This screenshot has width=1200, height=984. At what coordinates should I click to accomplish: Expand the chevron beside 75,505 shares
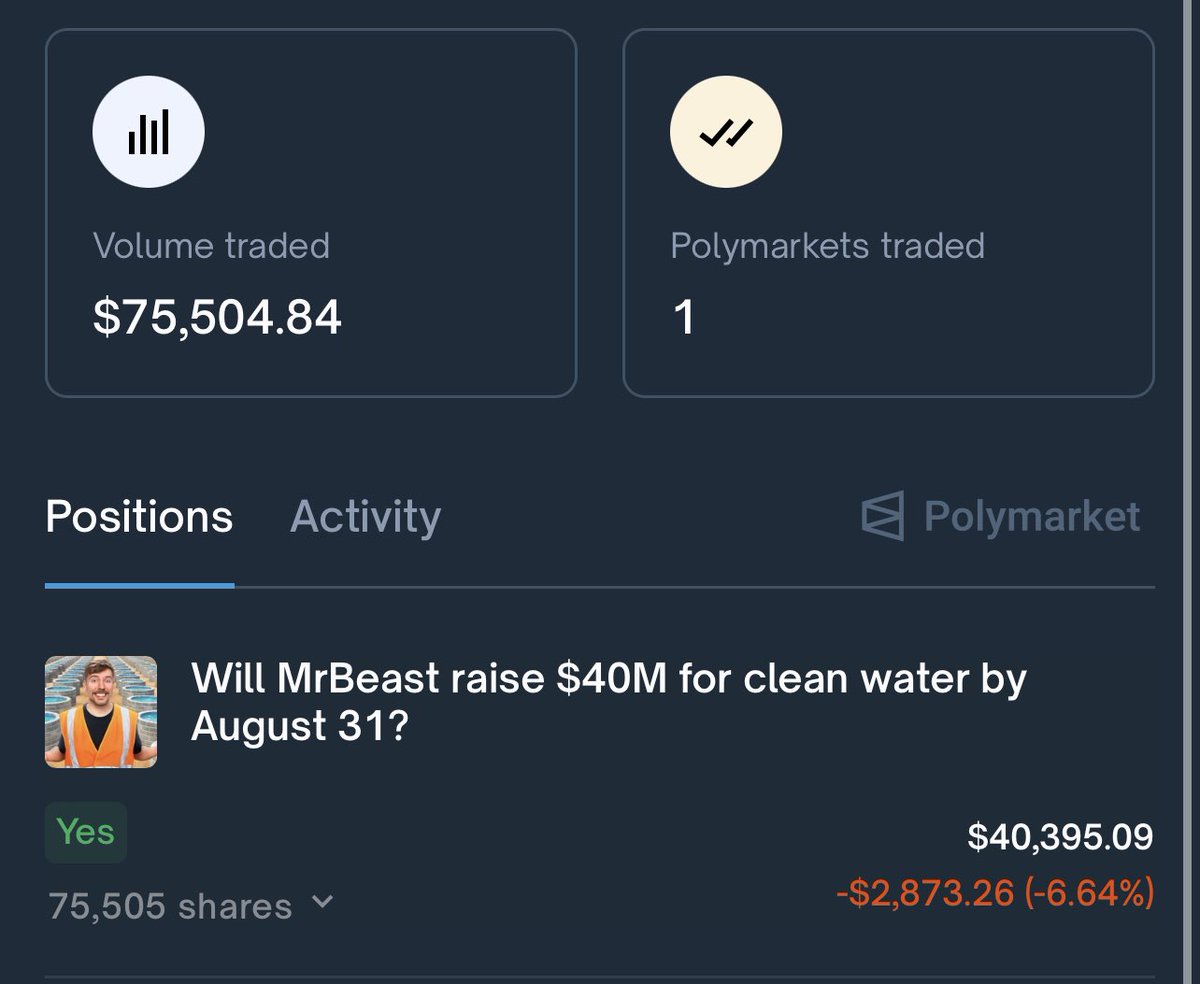322,901
